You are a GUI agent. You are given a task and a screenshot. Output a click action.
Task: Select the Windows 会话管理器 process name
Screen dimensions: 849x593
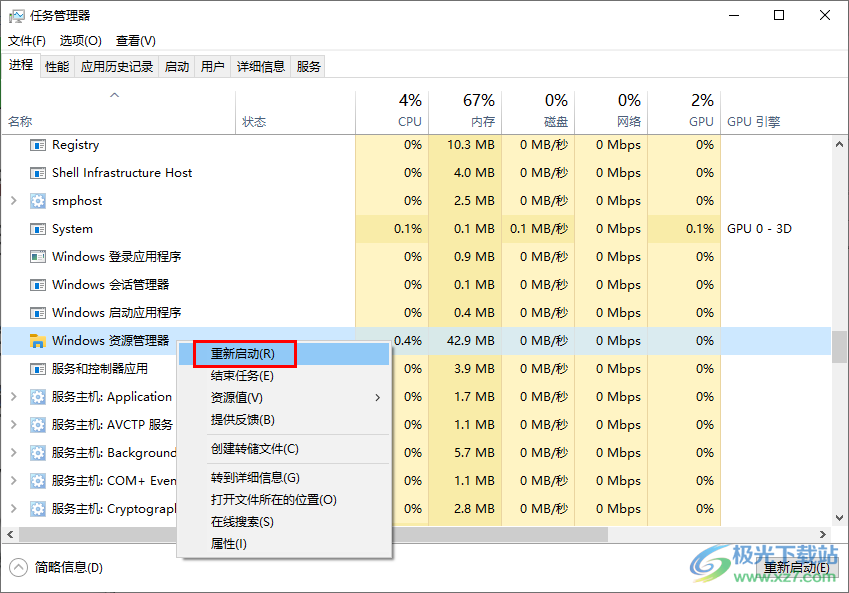[110, 285]
